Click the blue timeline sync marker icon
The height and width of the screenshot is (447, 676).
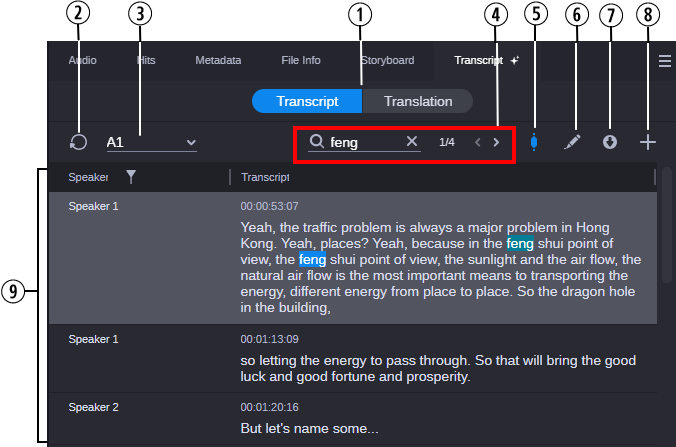pyautogui.click(x=534, y=142)
